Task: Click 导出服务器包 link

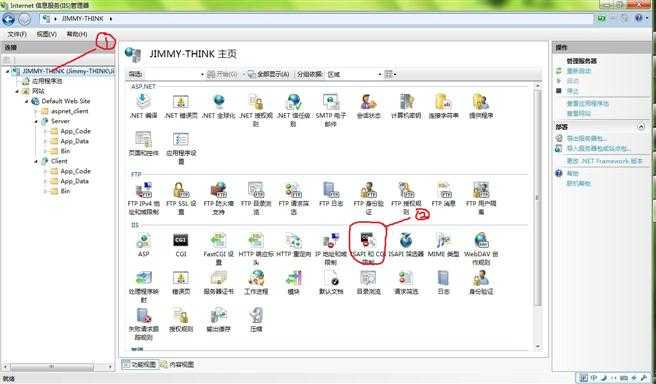Action: [x=587, y=138]
